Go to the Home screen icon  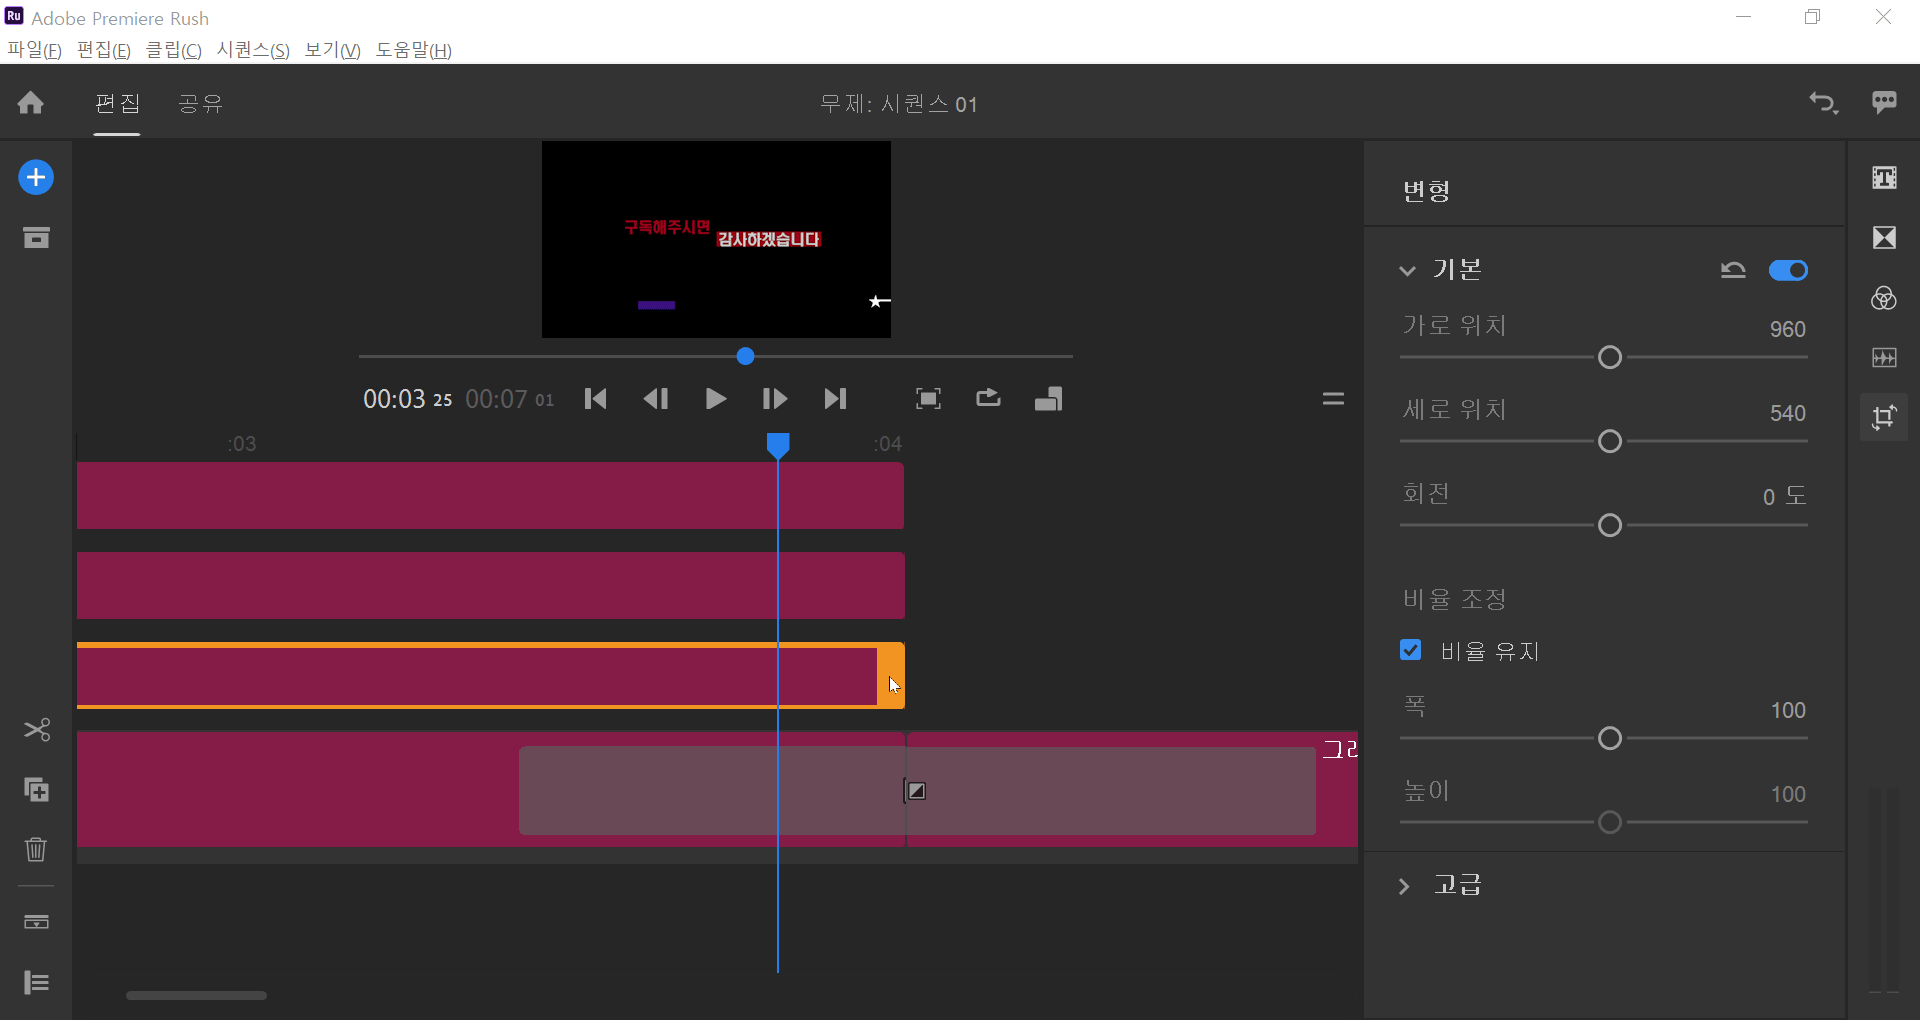pyautogui.click(x=31, y=103)
